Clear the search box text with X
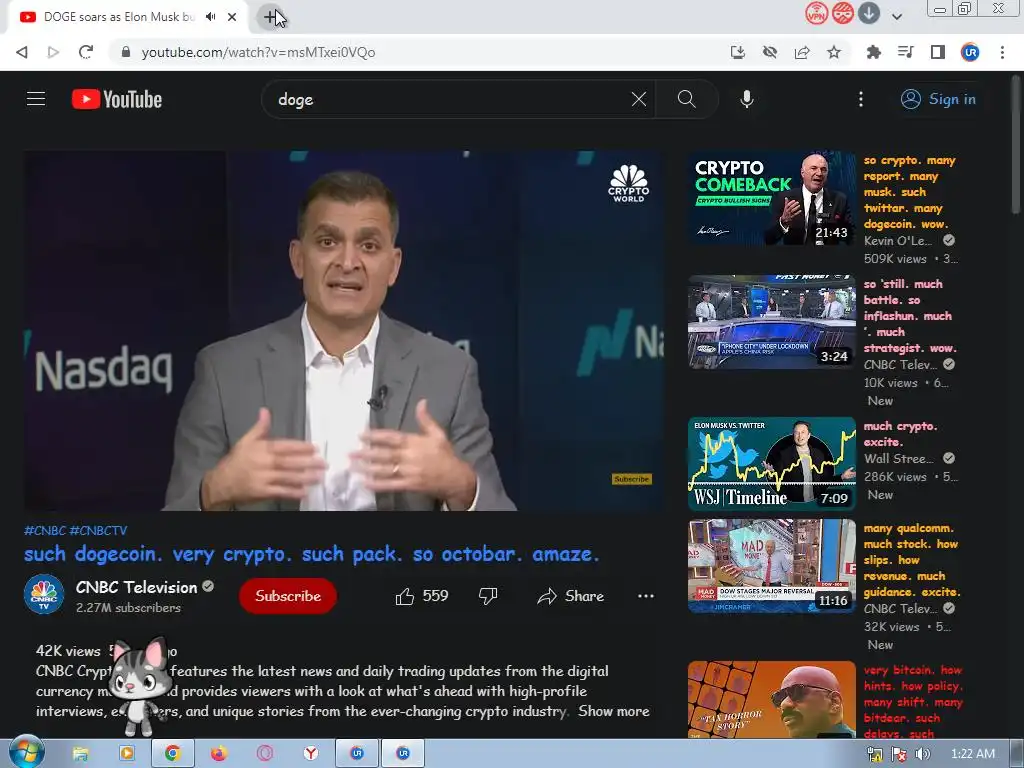Image resolution: width=1024 pixels, height=768 pixels. click(x=639, y=99)
